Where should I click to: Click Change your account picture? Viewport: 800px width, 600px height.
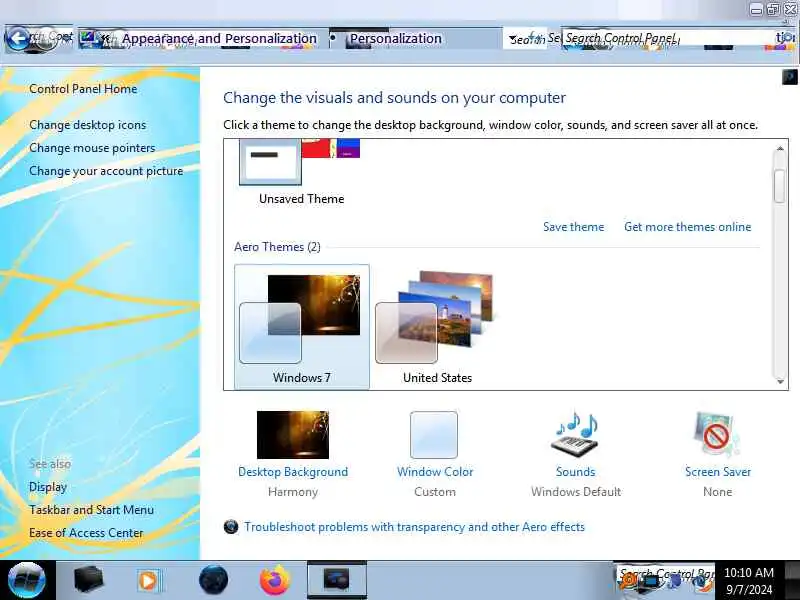coord(106,171)
